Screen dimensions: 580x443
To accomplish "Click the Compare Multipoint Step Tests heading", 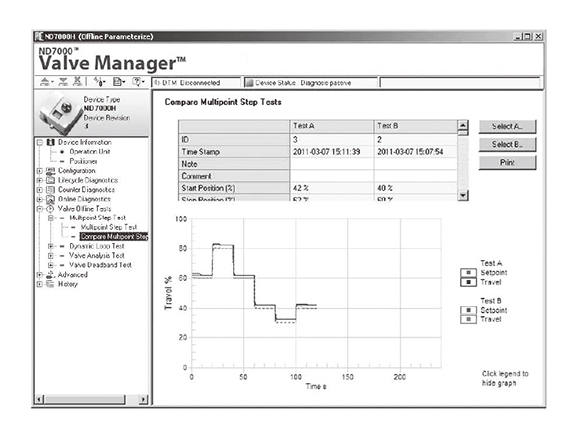I will tap(223, 102).
